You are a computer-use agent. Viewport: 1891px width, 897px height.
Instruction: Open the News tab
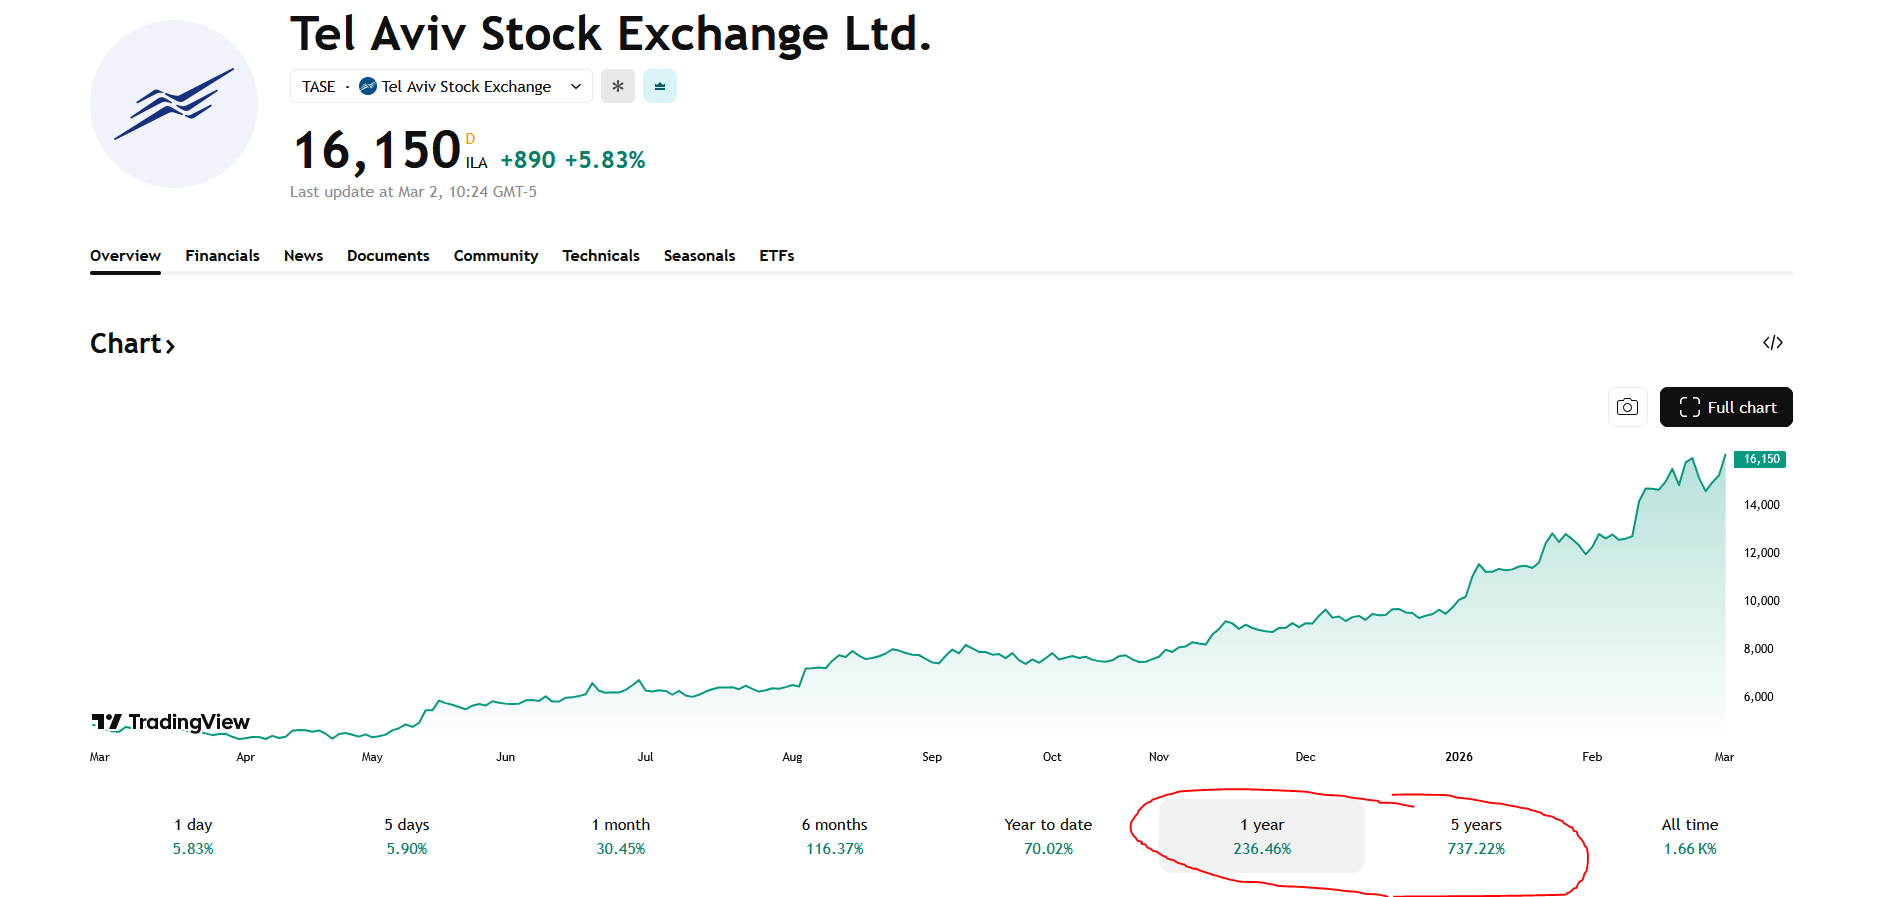click(303, 256)
